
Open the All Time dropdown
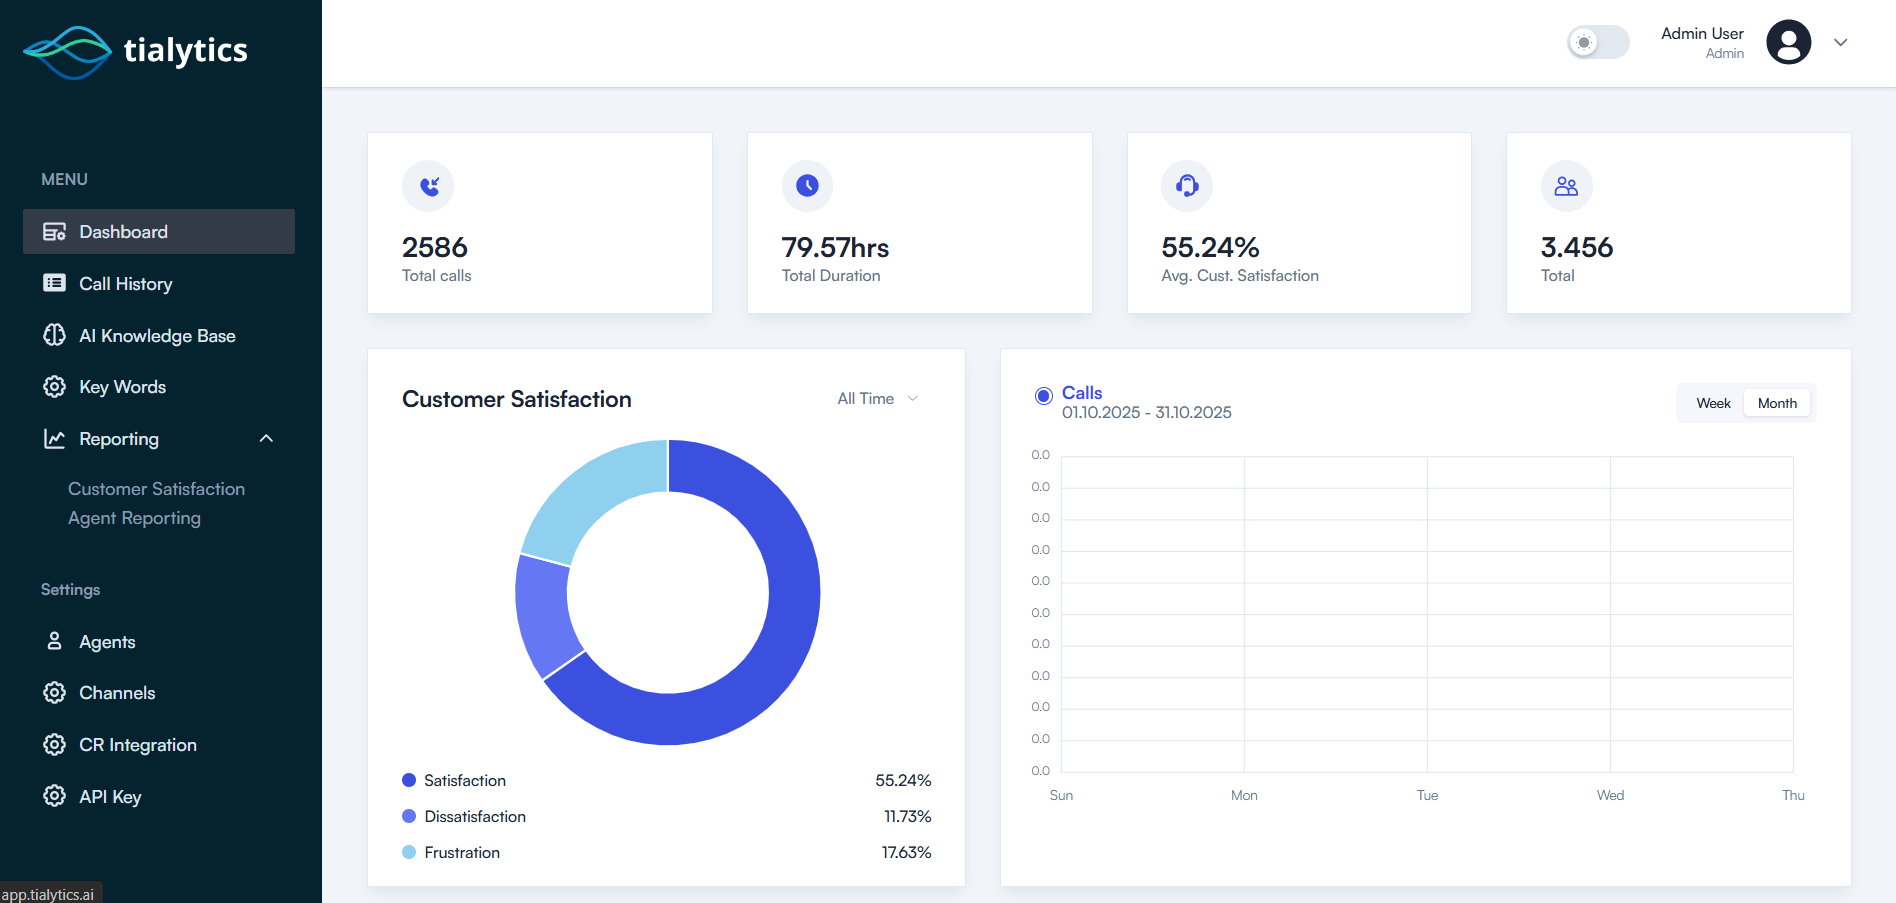pyautogui.click(x=876, y=398)
